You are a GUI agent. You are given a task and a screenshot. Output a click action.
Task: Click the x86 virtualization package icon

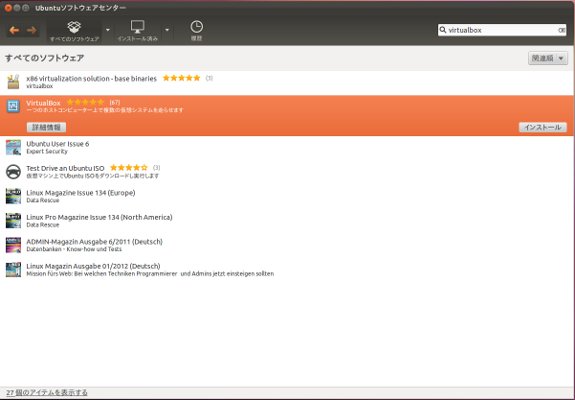pyautogui.click(x=13, y=82)
